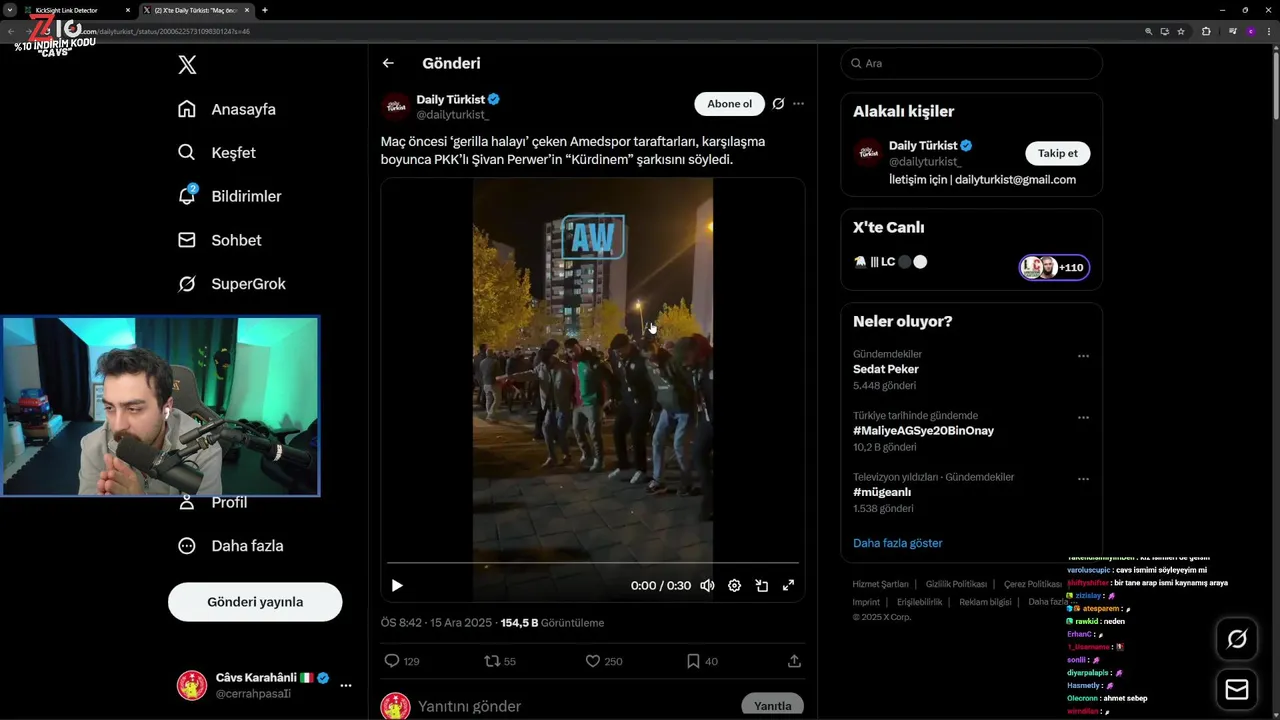This screenshot has height=720, width=1280.
Task: Expand Daha fazla menu
Action: pos(230,546)
